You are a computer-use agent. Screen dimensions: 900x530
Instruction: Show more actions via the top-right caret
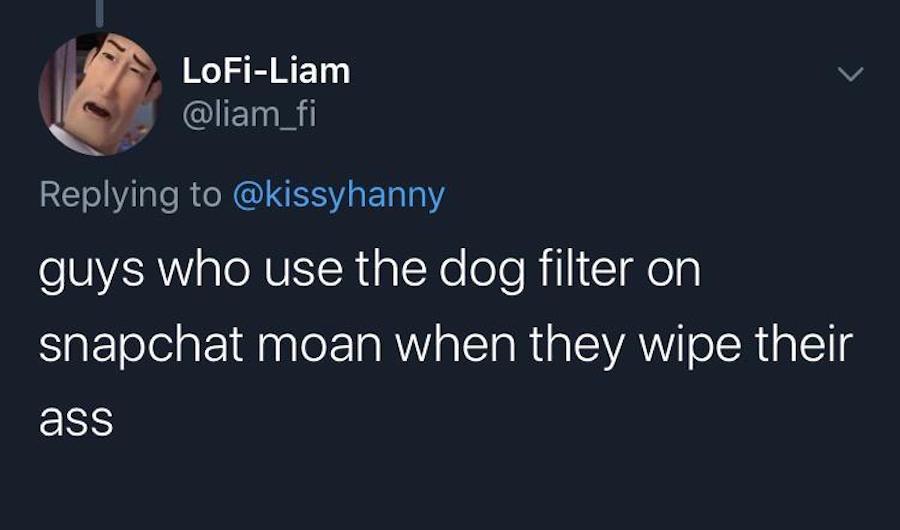pos(850,74)
